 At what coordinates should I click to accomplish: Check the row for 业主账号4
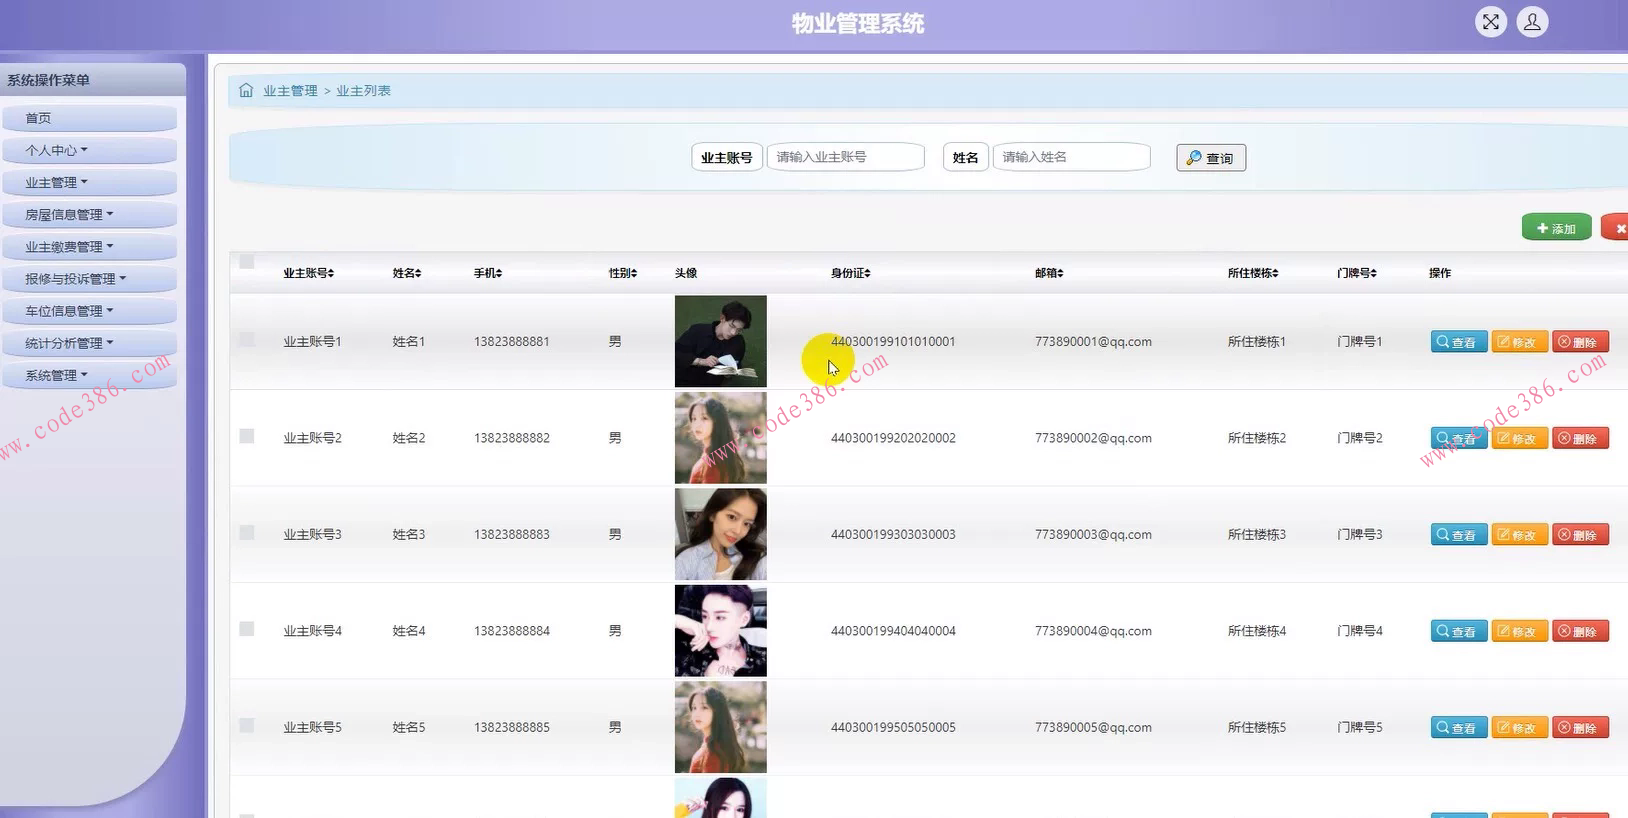tap(247, 629)
